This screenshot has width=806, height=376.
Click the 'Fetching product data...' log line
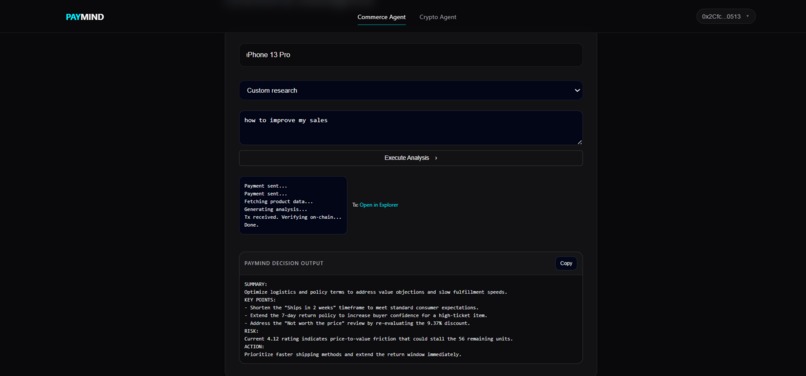279,202
